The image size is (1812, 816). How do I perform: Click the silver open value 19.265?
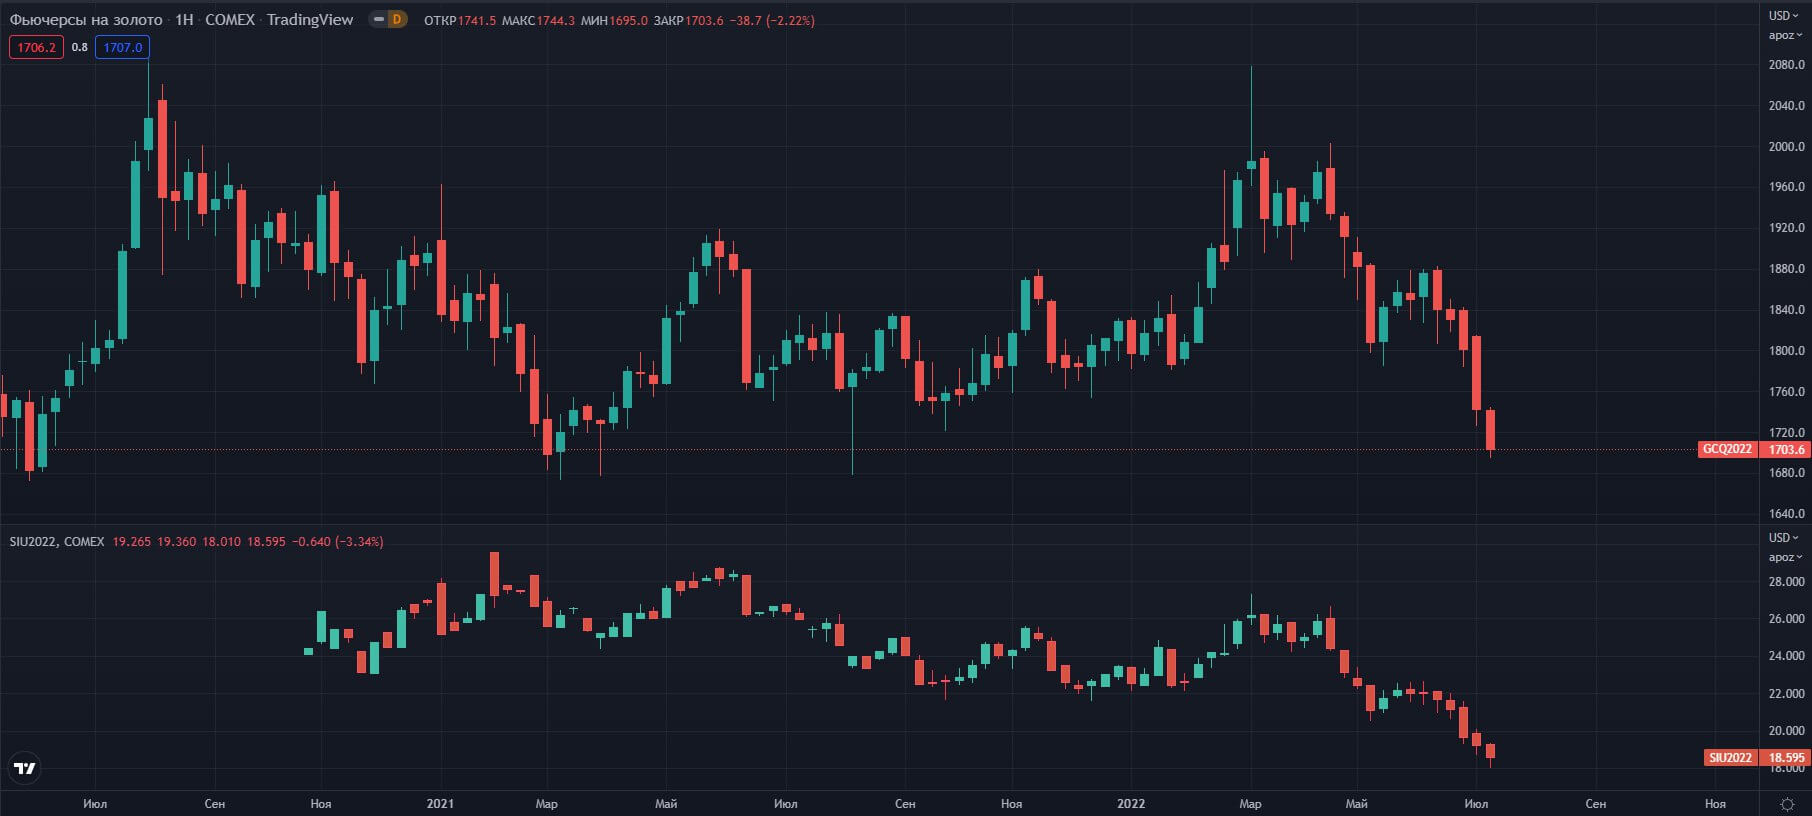[x=132, y=542]
